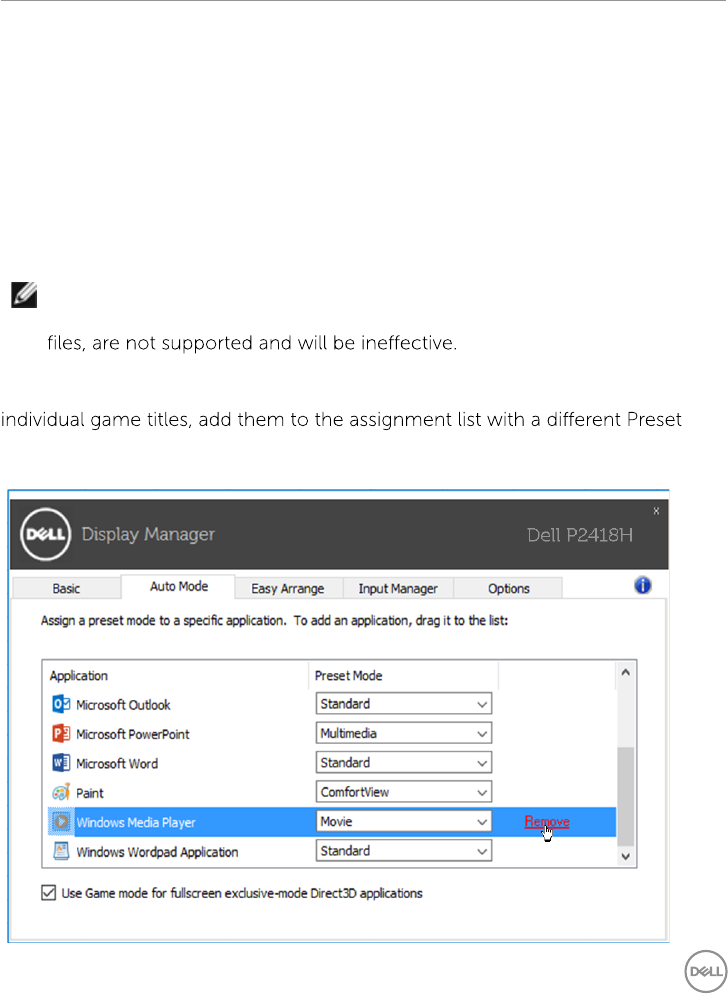Open the Easy Arrange tab

tap(288, 588)
